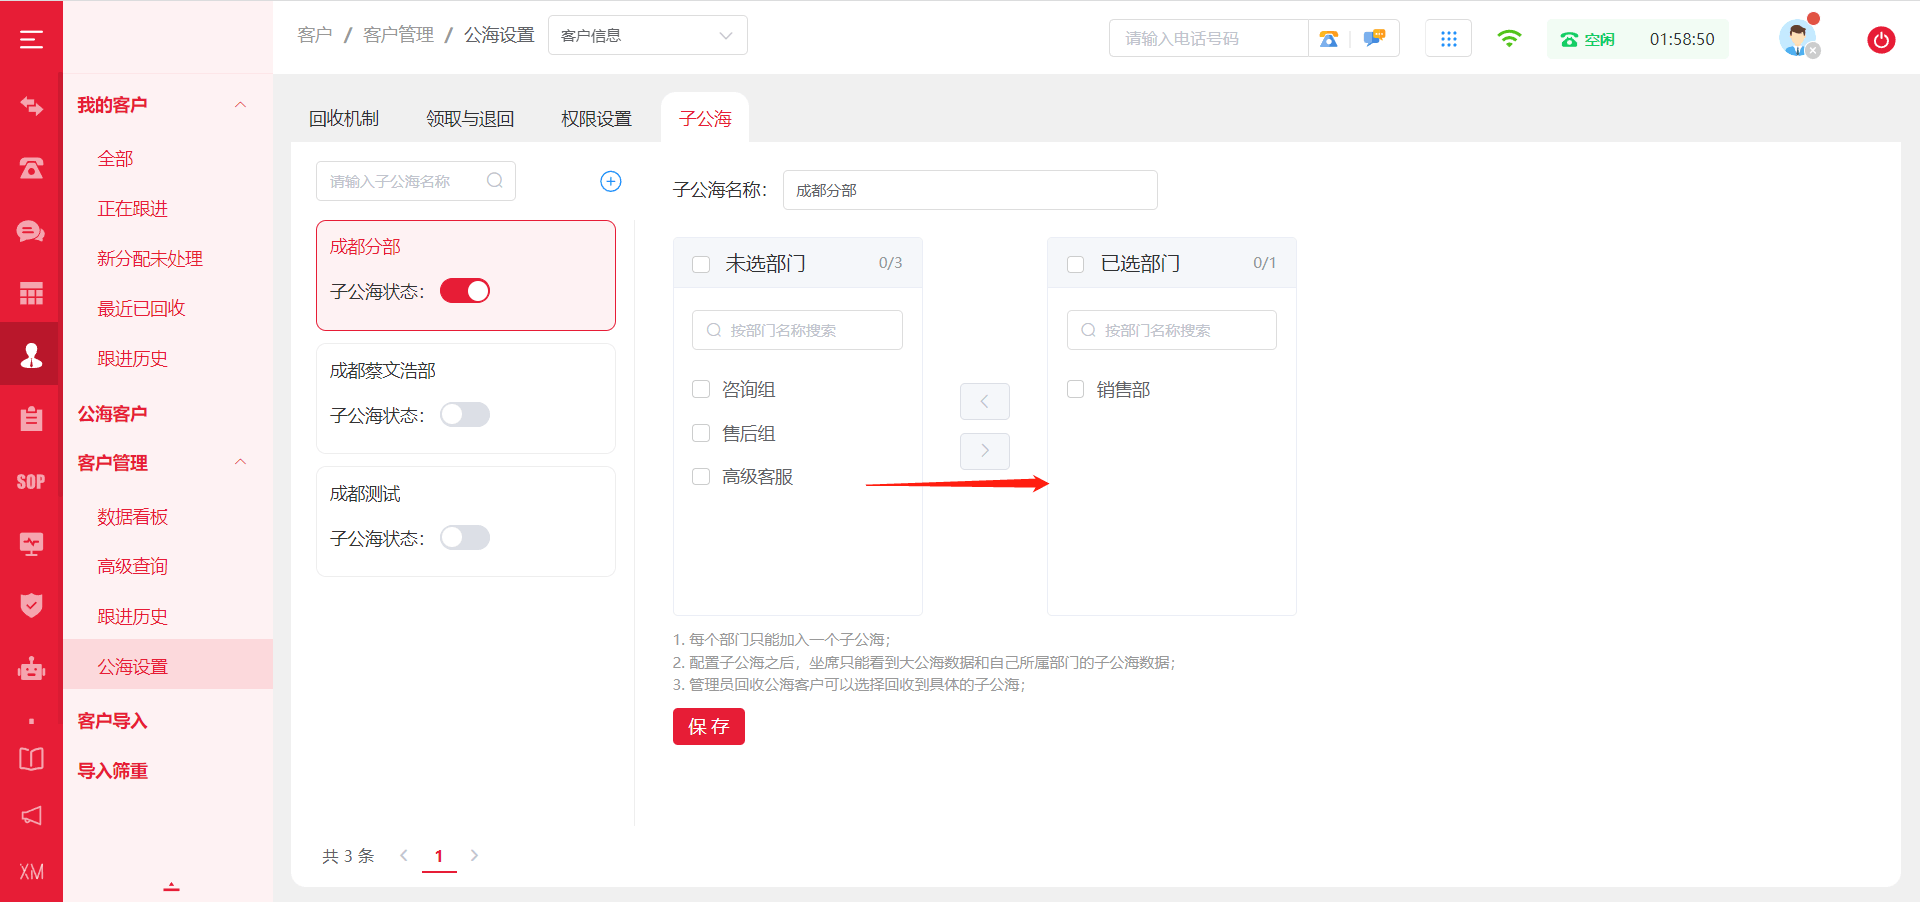Open the monitor chart sidebar icon
The height and width of the screenshot is (902, 1920).
pos(31,543)
